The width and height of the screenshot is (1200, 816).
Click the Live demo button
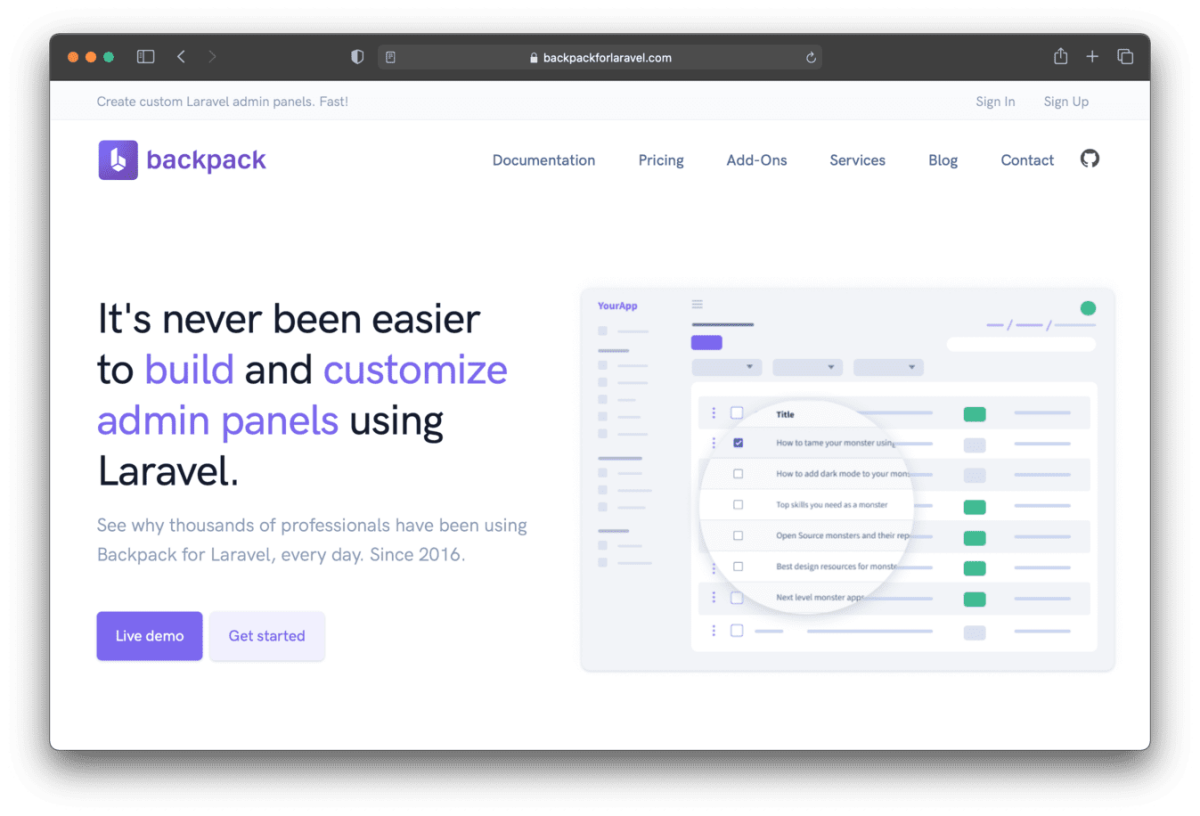[149, 635]
